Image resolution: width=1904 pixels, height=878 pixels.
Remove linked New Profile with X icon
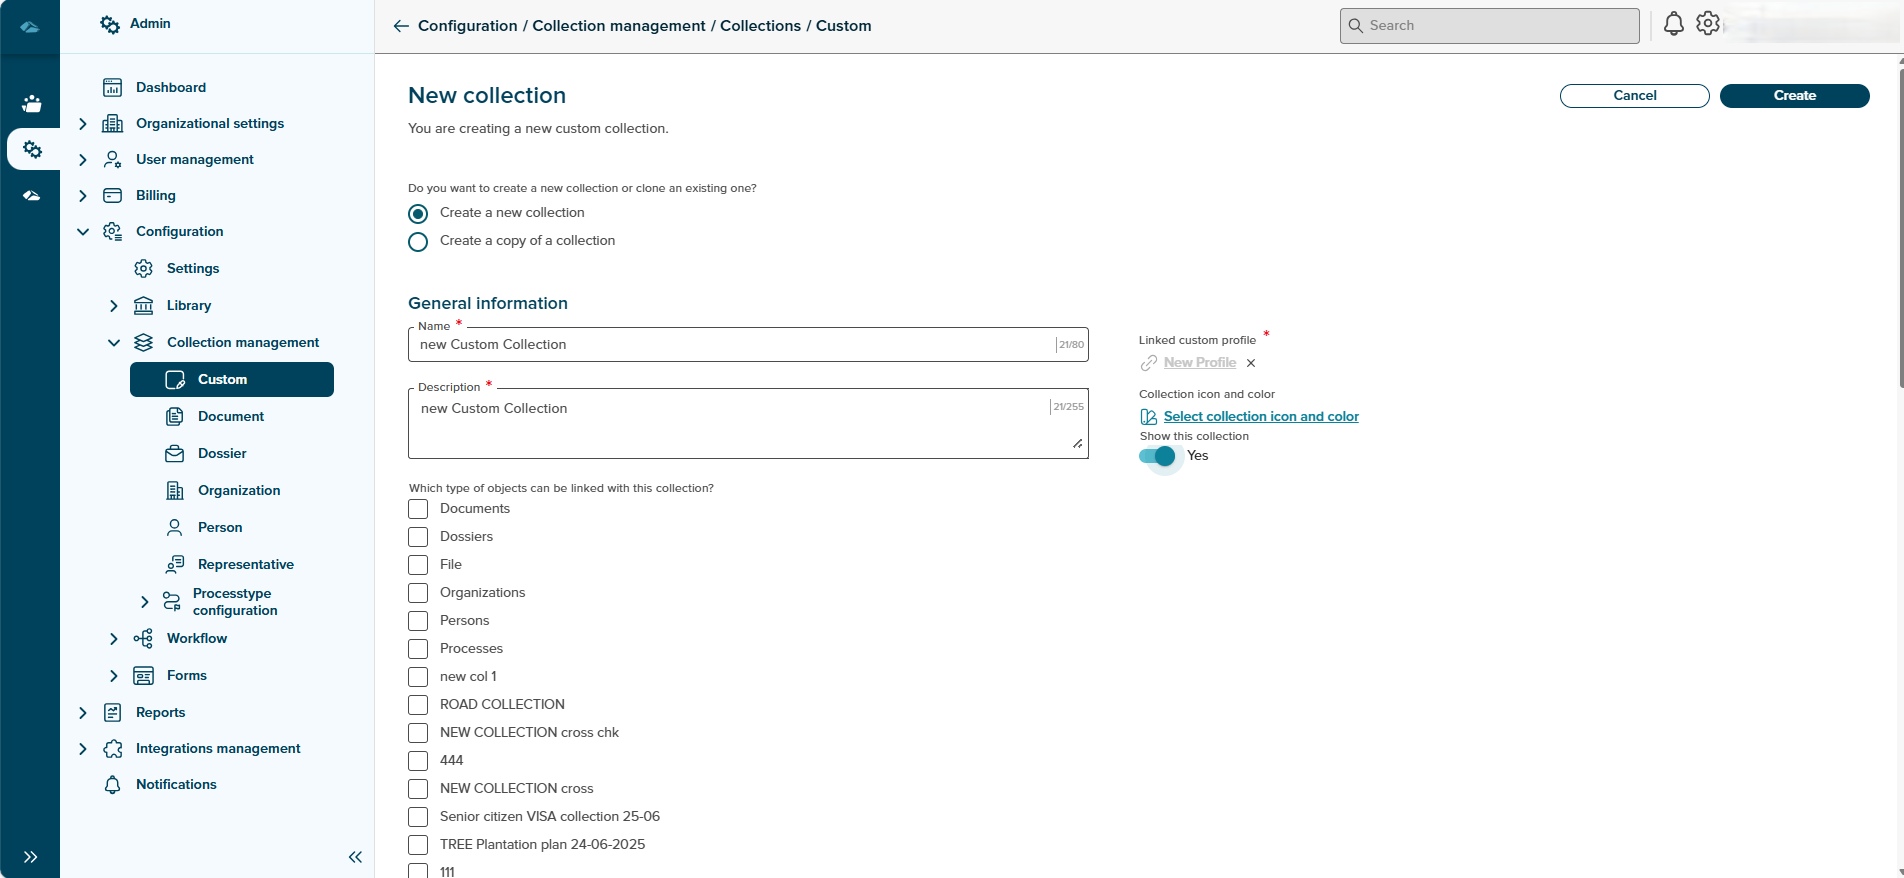point(1251,363)
